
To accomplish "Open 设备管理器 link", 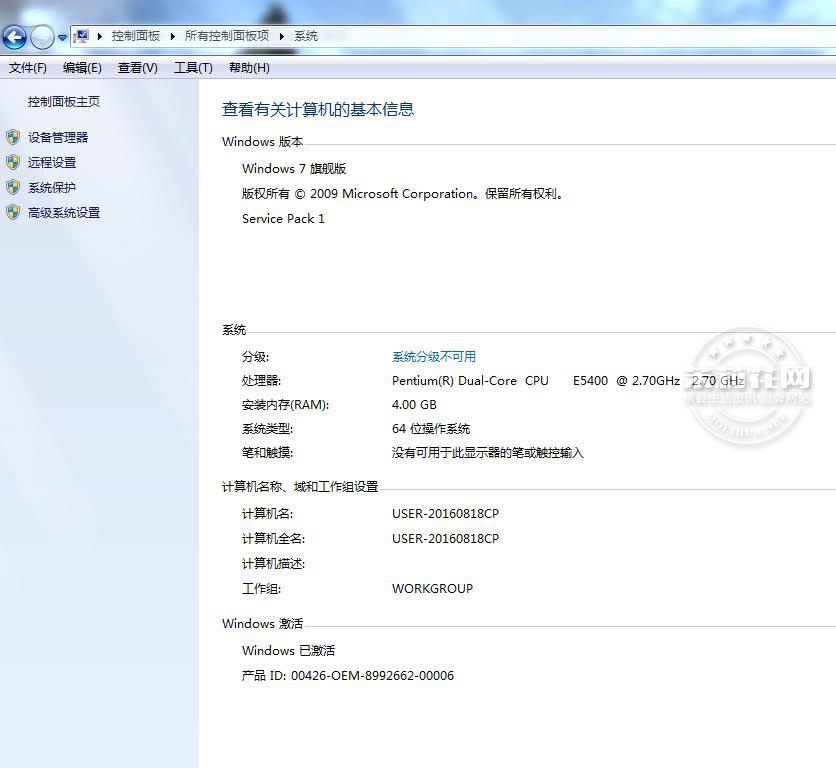I will (x=58, y=138).
